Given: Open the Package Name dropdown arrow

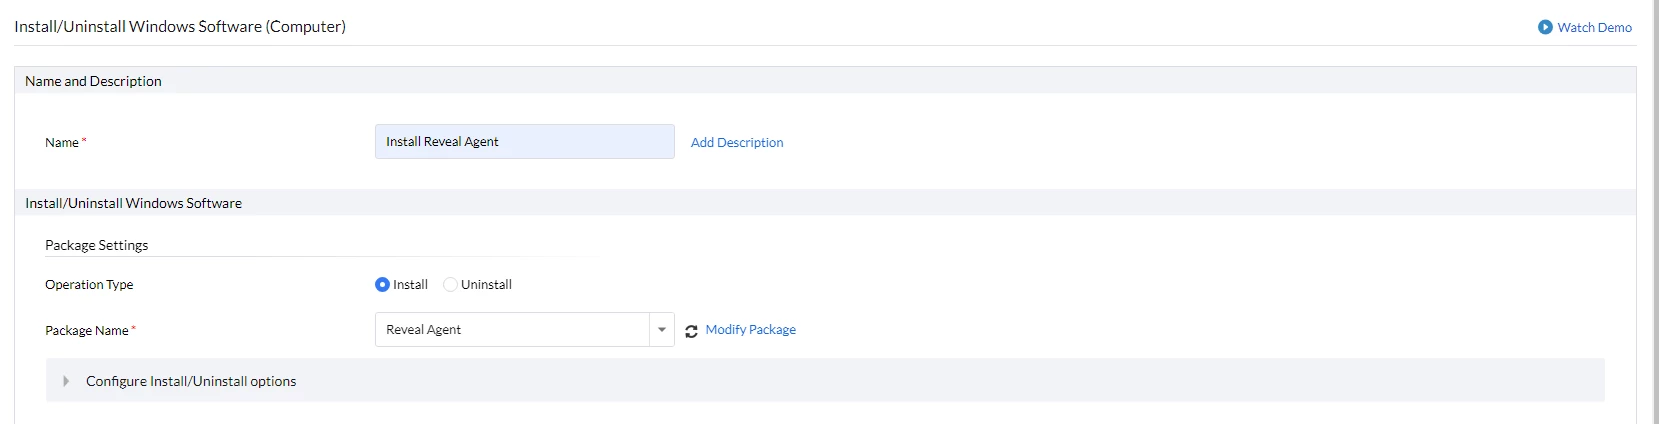Looking at the screenshot, I should pos(662,329).
